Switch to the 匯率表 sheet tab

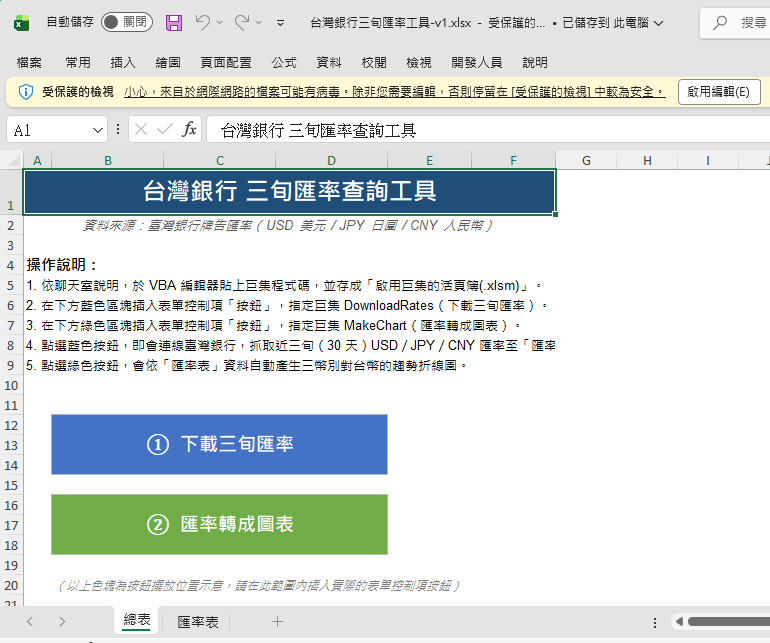(x=198, y=622)
